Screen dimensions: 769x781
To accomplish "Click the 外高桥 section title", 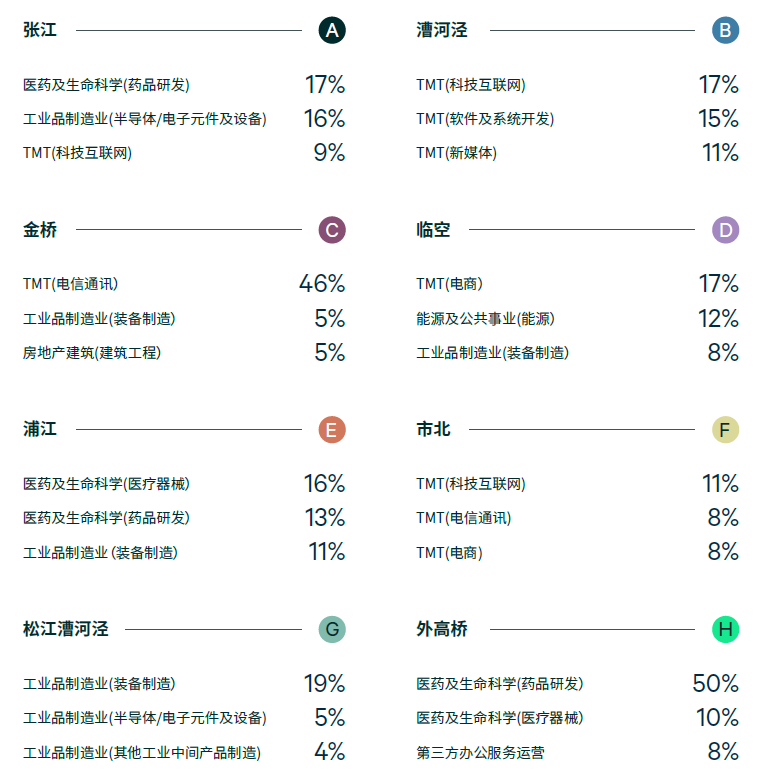I will point(442,630).
